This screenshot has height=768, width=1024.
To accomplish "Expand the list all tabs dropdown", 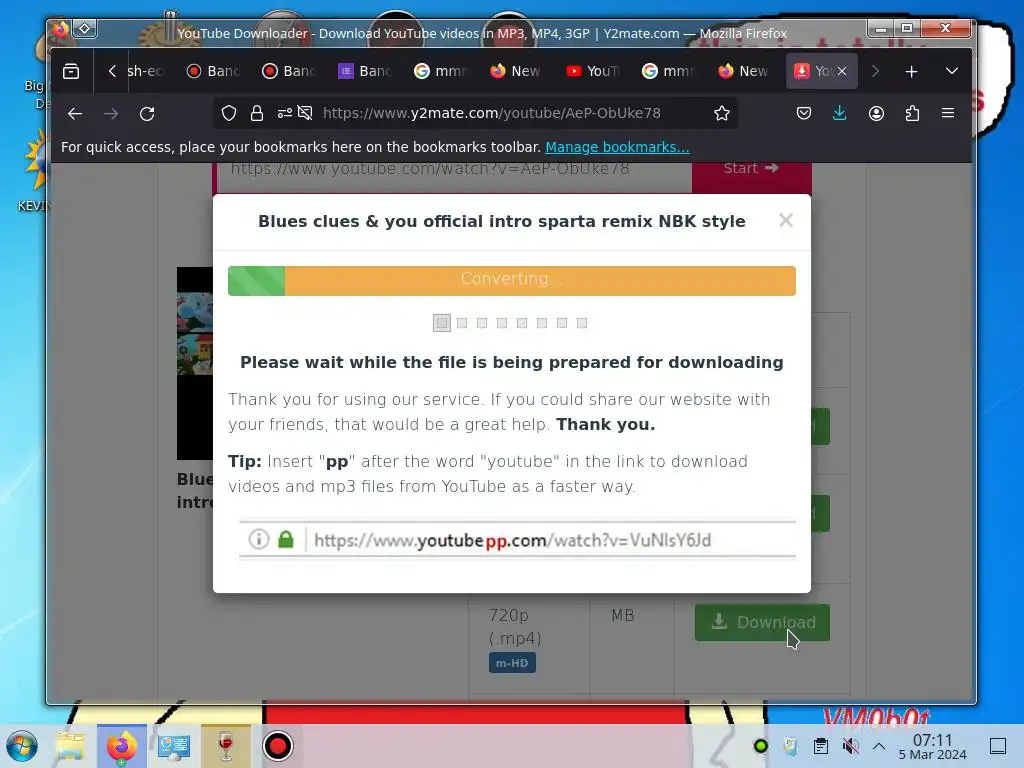I will click(952, 71).
